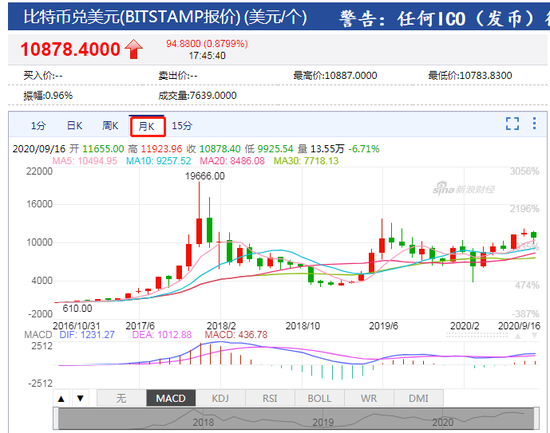Screen dimensions: 550x433
Task: Select the MACD indicator button
Action: 171,398
